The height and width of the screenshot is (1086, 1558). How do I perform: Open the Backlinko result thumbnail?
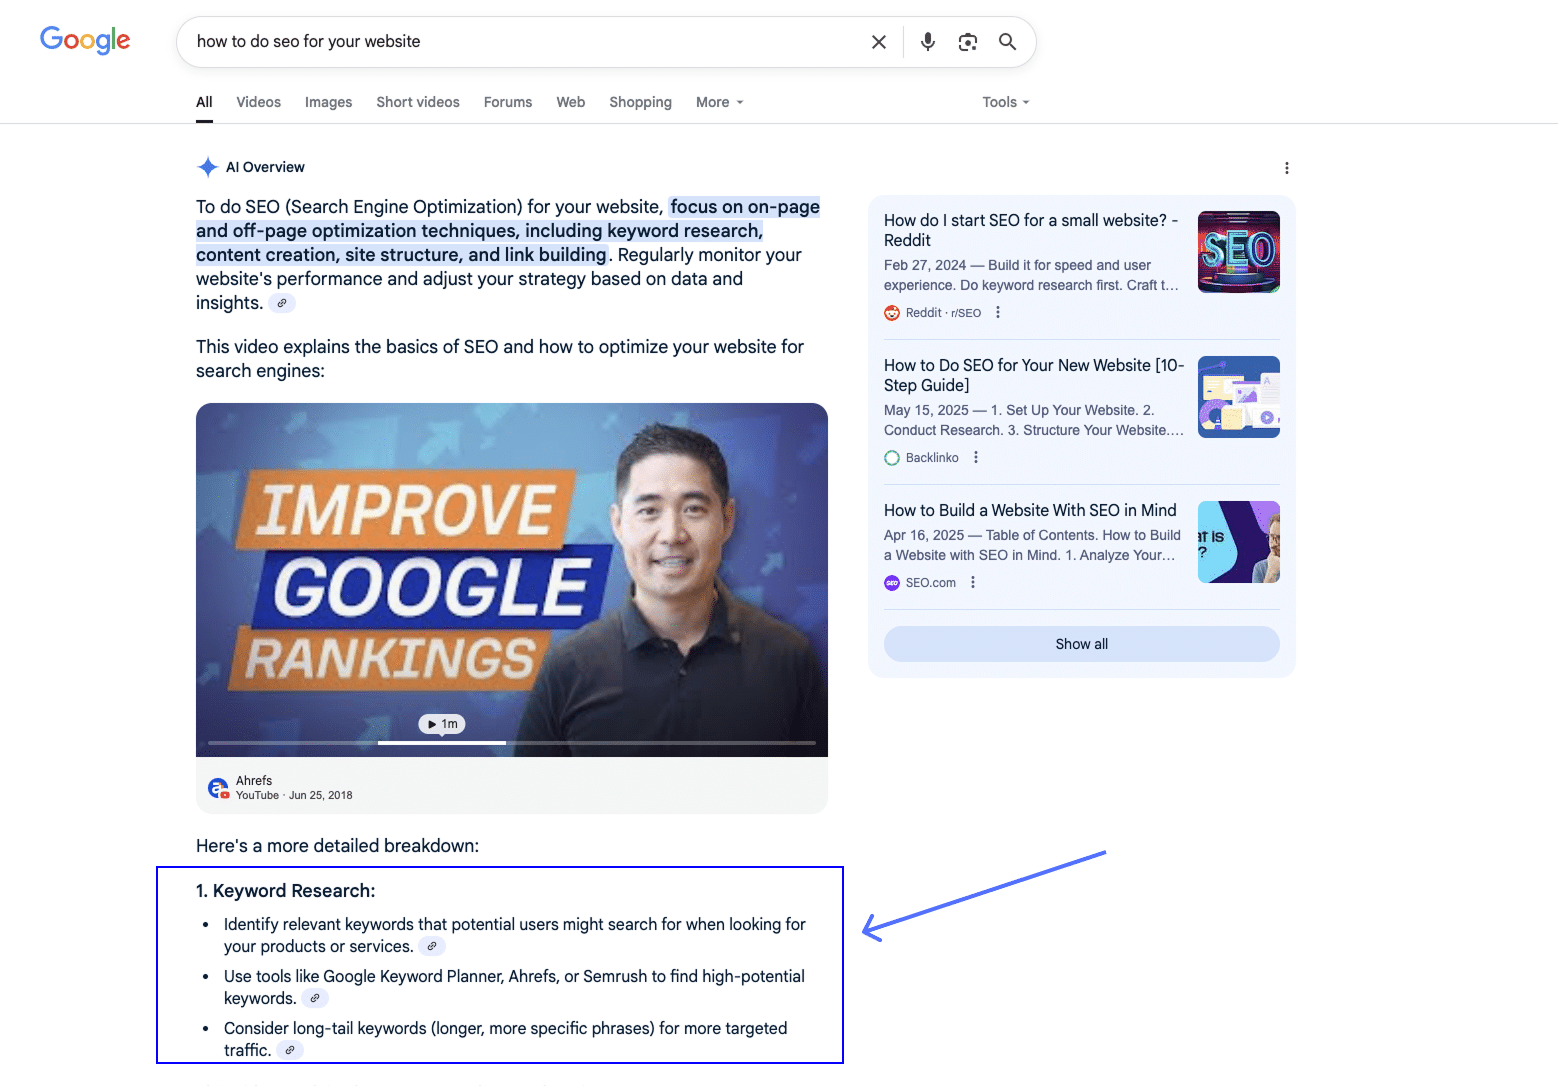coord(1239,397)
